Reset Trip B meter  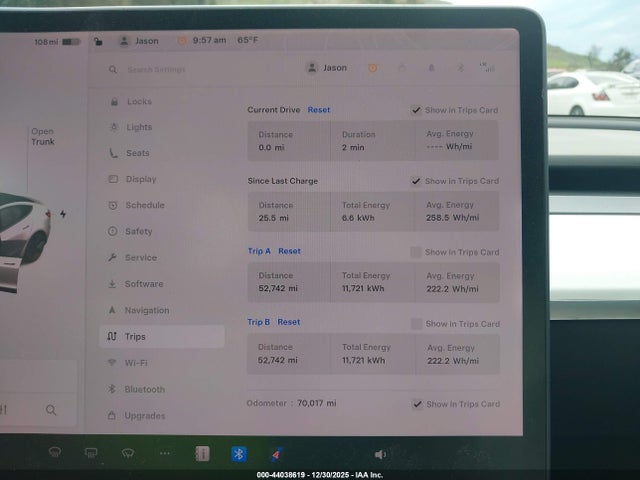(x=289, y=322)
